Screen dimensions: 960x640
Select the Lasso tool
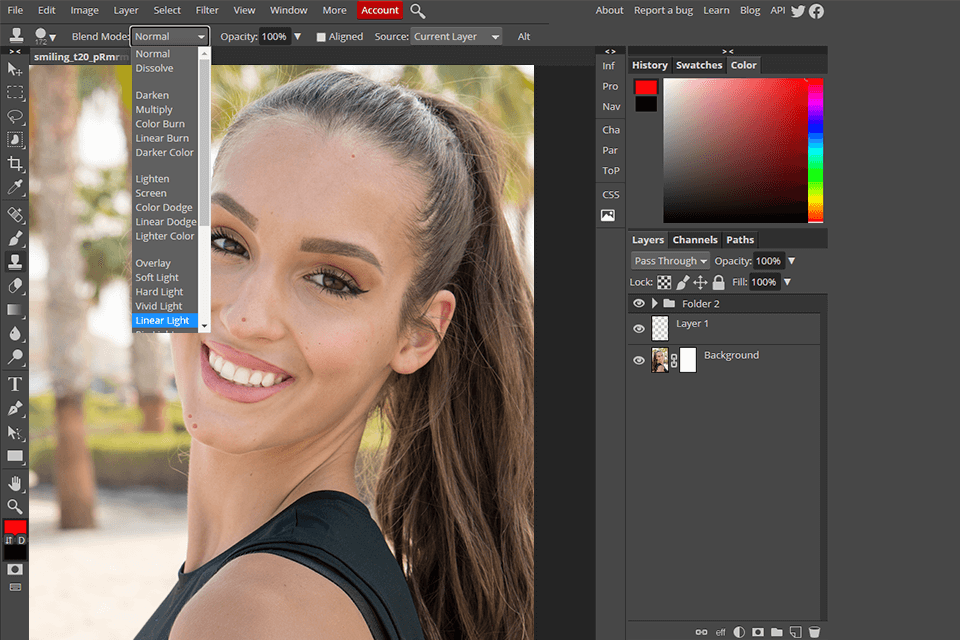pyautogui.click(x=15, y=116)
